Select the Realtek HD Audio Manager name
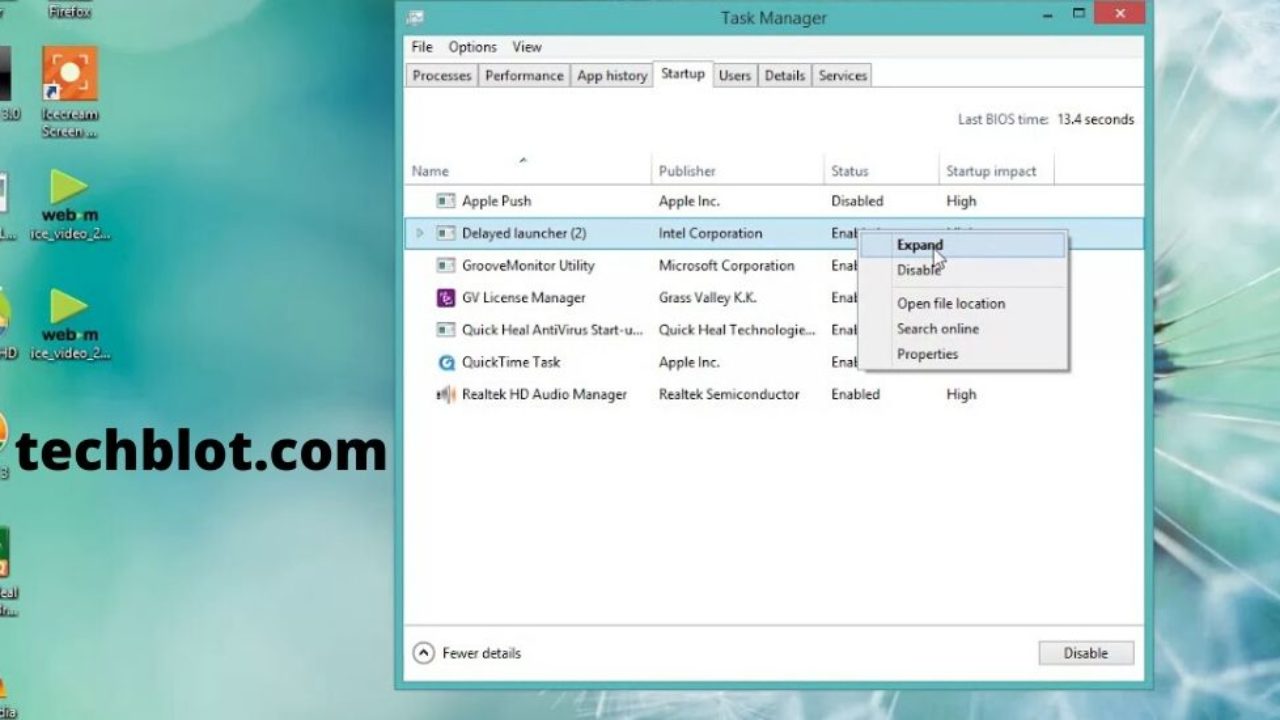The image size is (1280, 720). [544, 394]
